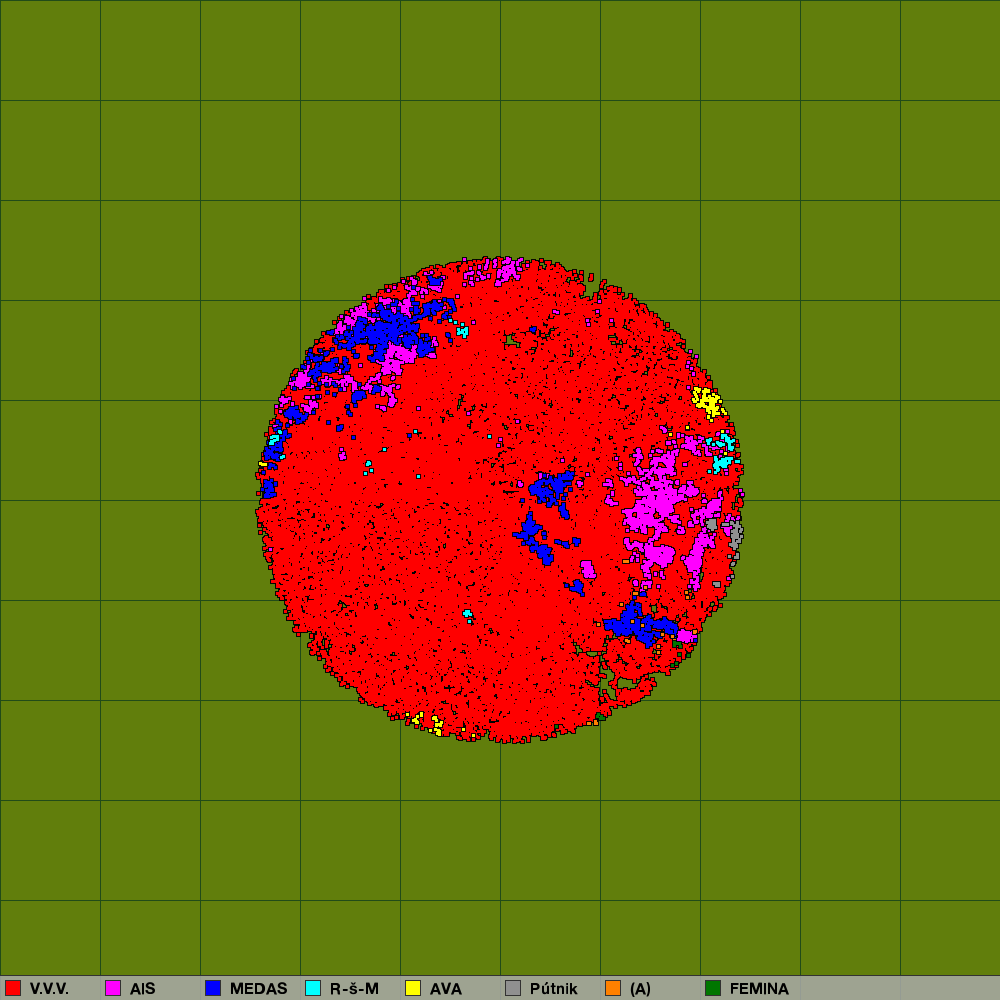Select the V.V.V. legend label
Image resolution: width=1000 pixels, height=1000 pixels.
pos(49,989)
